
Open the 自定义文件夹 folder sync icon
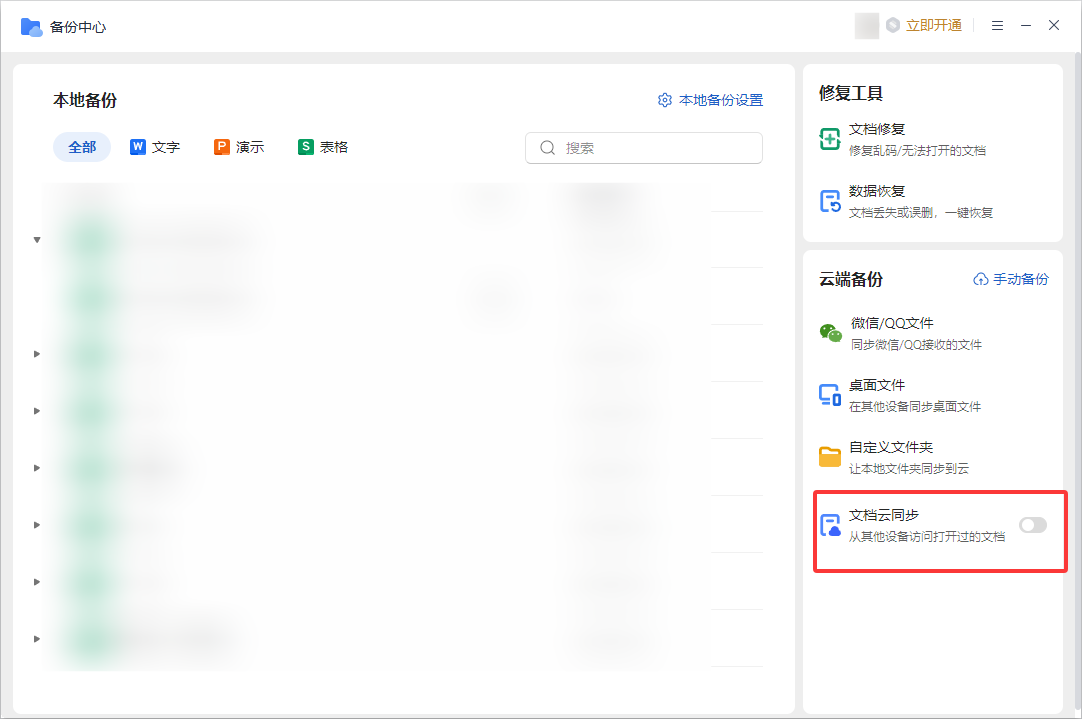coord(829,454)
